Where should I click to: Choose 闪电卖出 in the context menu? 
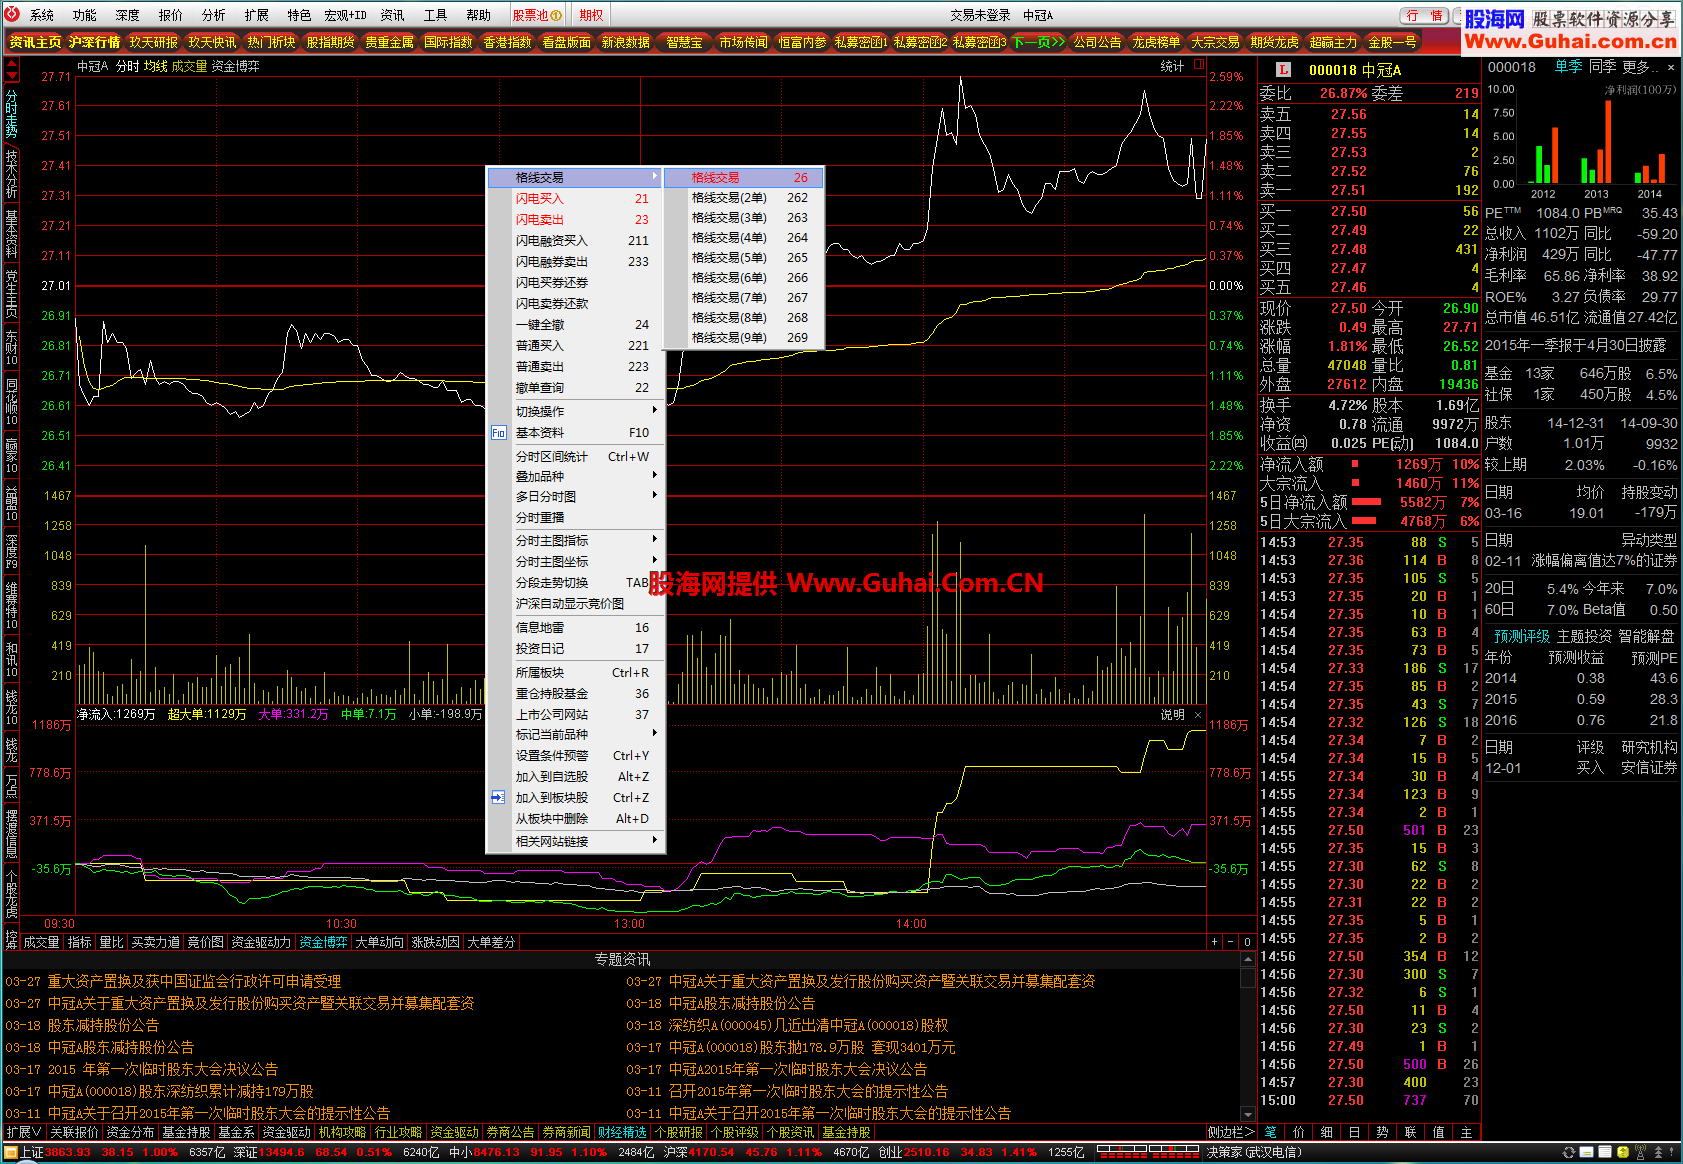(575, 219)
